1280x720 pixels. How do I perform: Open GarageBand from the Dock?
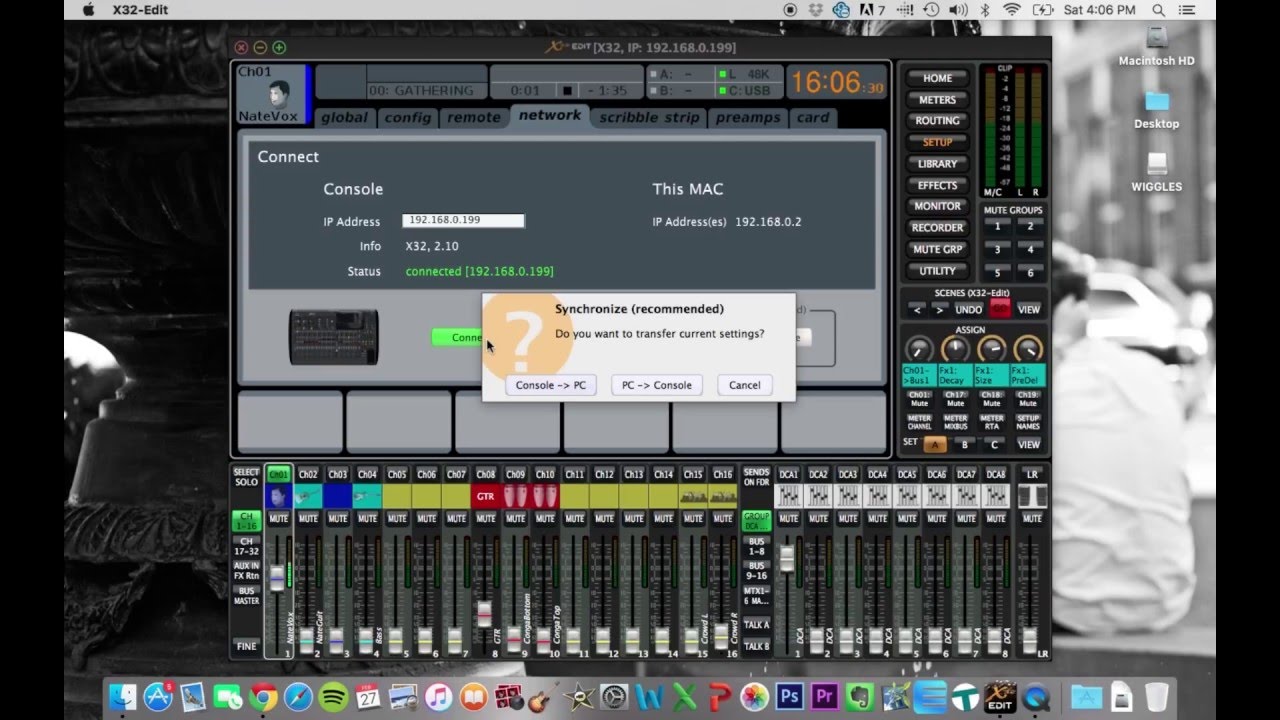point(544,697)
